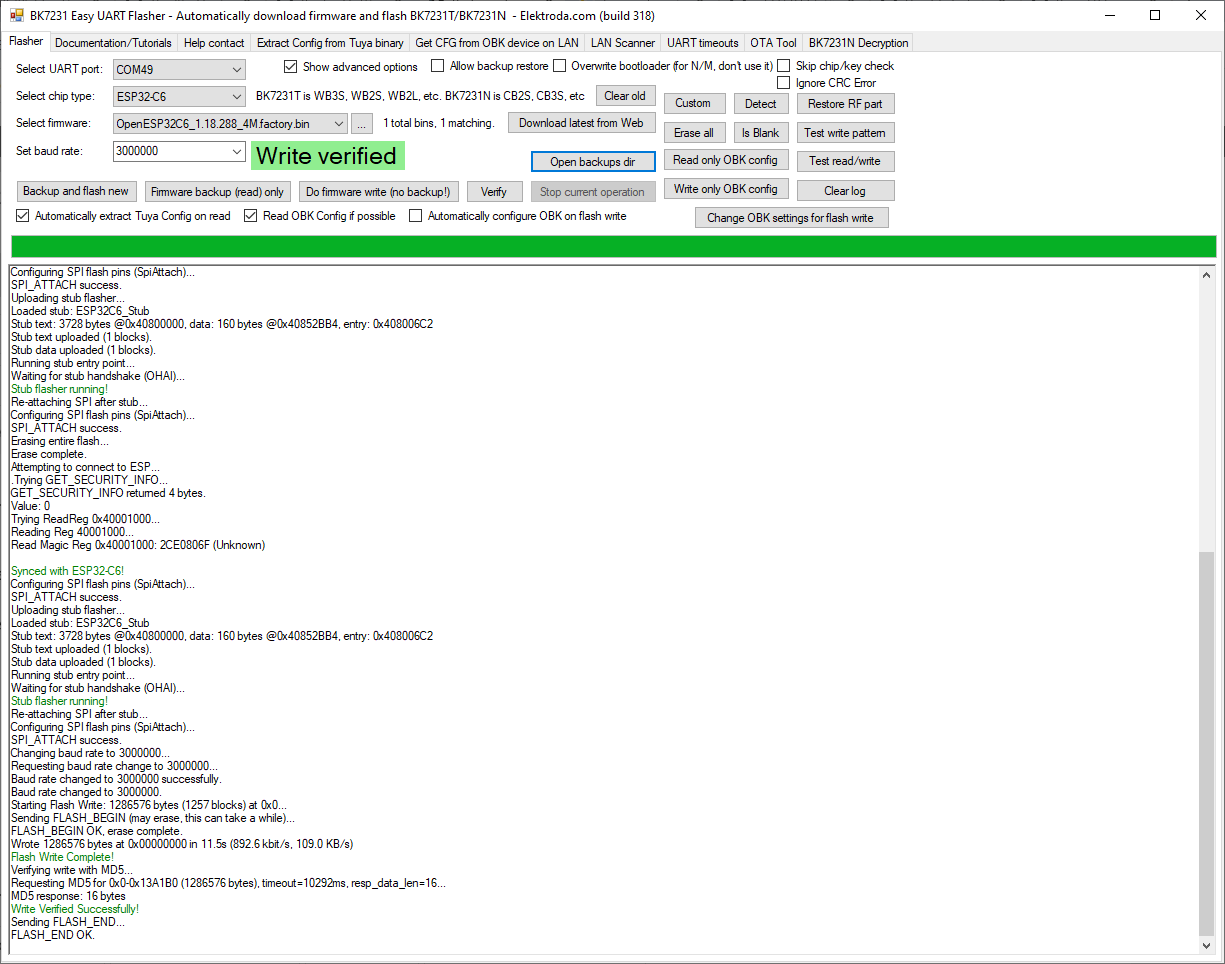Go to UART timeouts tab

pos(703,43)
